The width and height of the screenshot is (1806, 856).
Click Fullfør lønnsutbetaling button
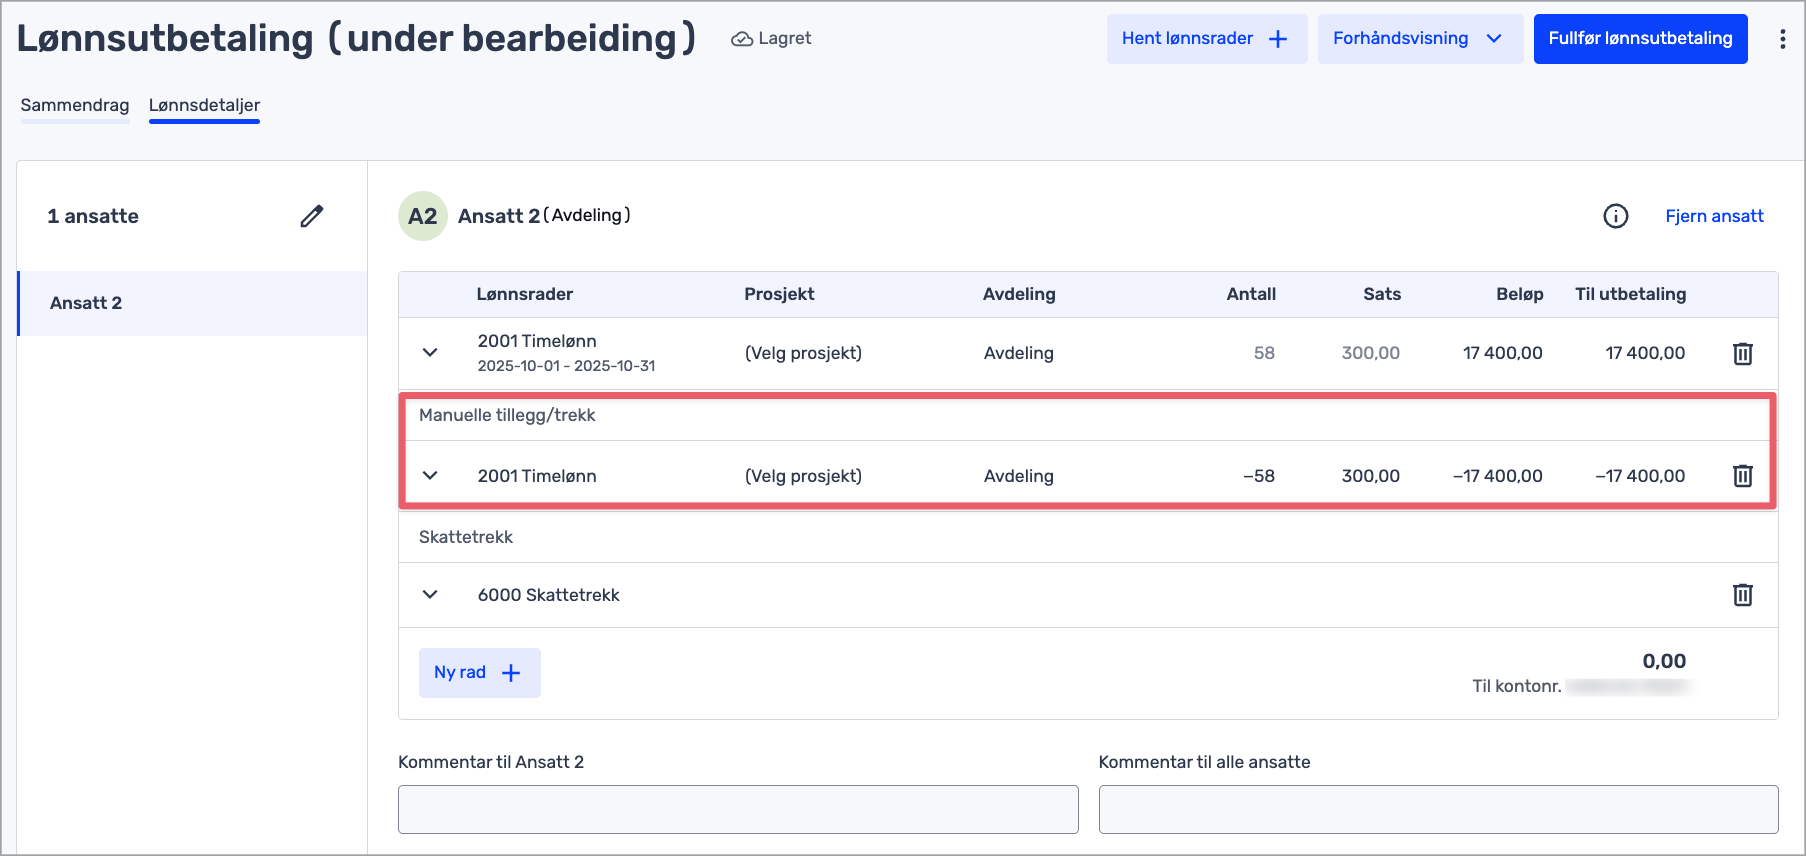point(1640,39)
